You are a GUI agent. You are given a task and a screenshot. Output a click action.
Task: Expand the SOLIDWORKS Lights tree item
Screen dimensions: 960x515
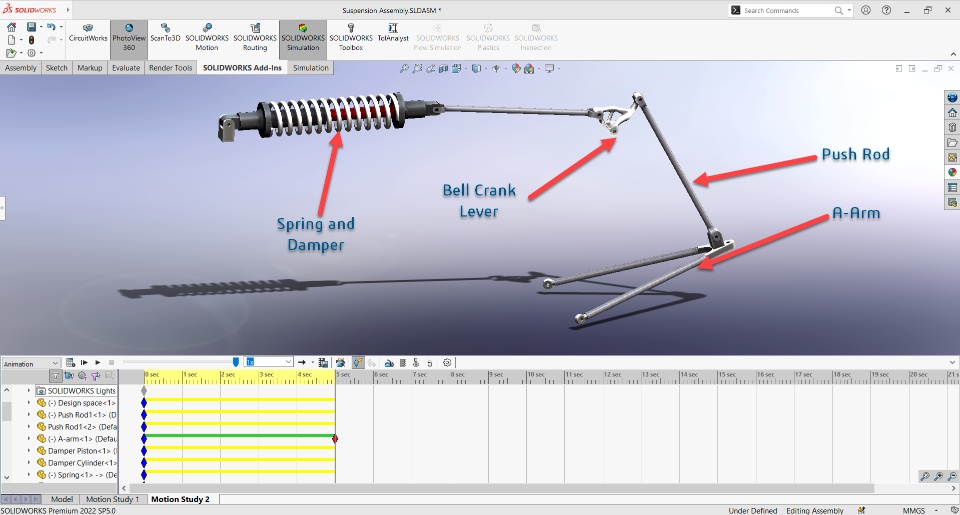click(x=28, y=390)
